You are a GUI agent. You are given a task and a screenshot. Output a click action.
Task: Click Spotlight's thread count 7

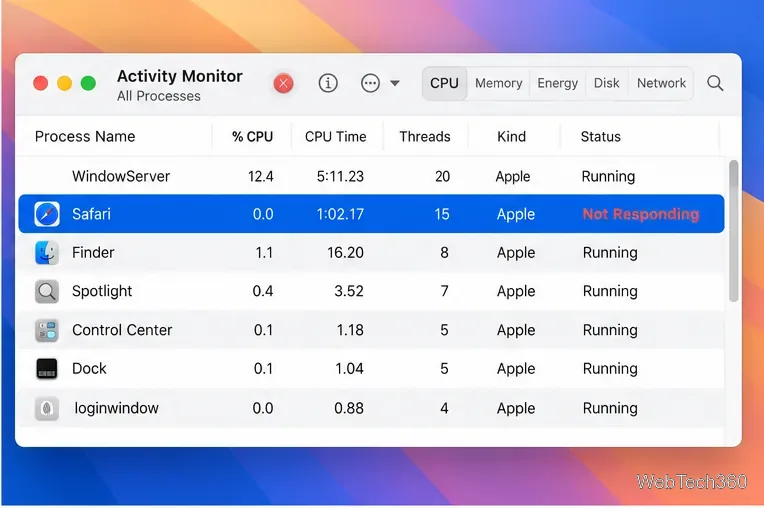click(x=444, y=291)
